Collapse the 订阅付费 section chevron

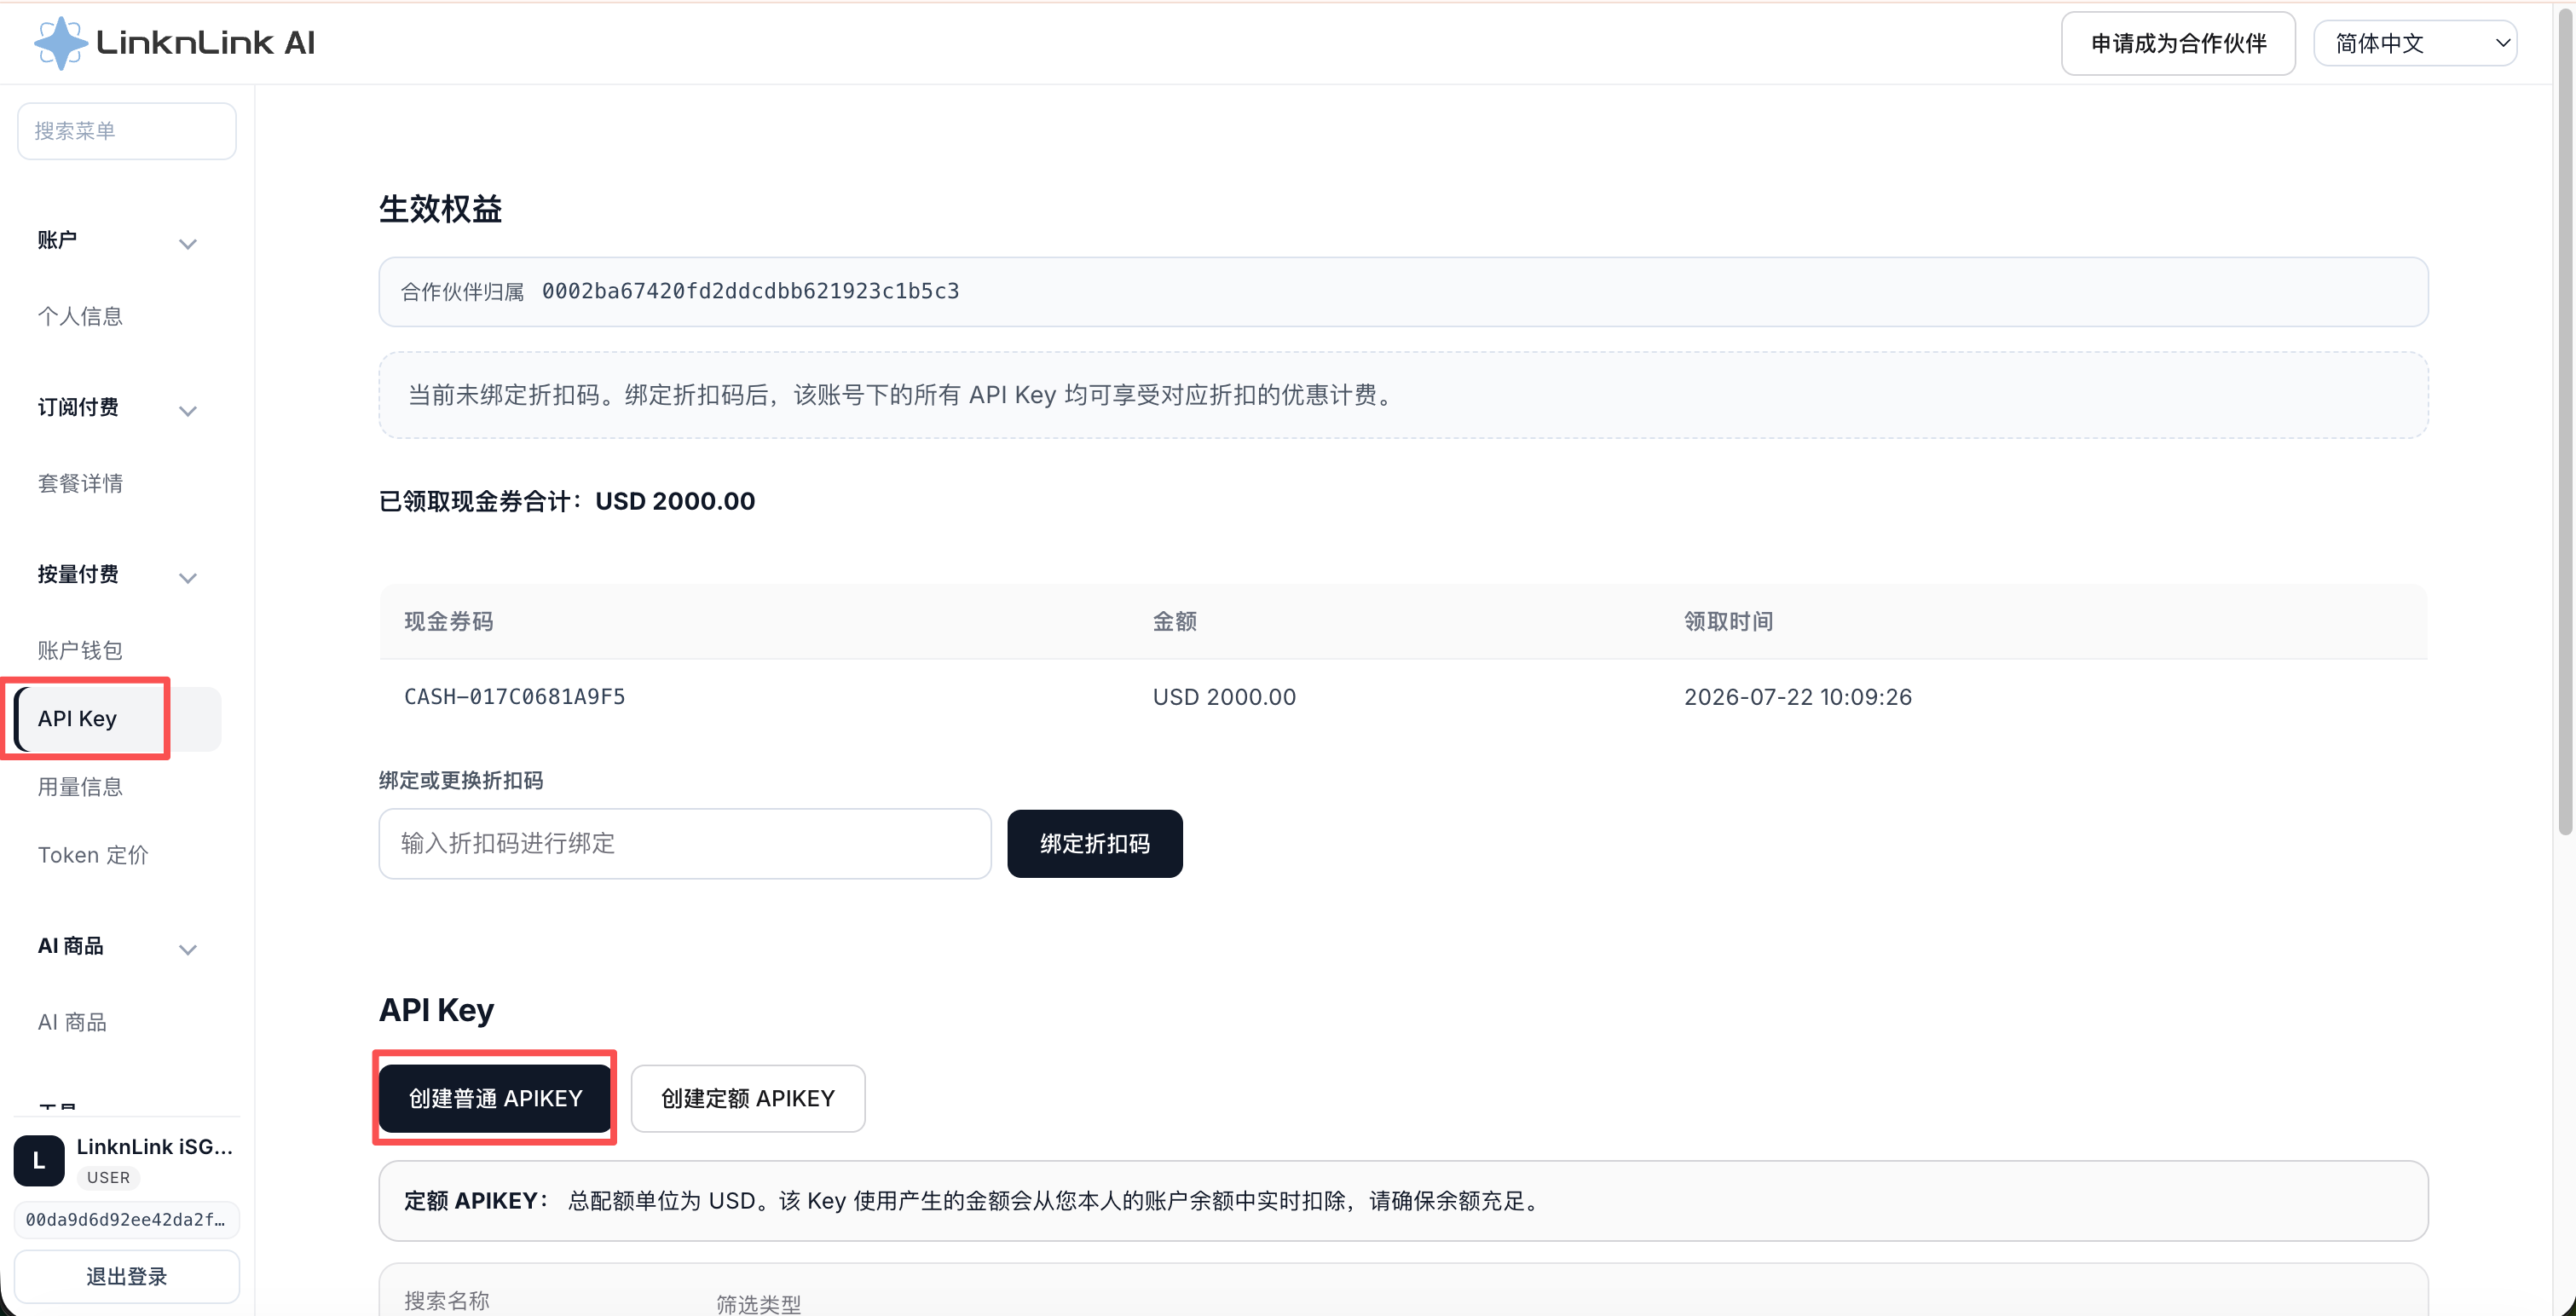(187, 410)
